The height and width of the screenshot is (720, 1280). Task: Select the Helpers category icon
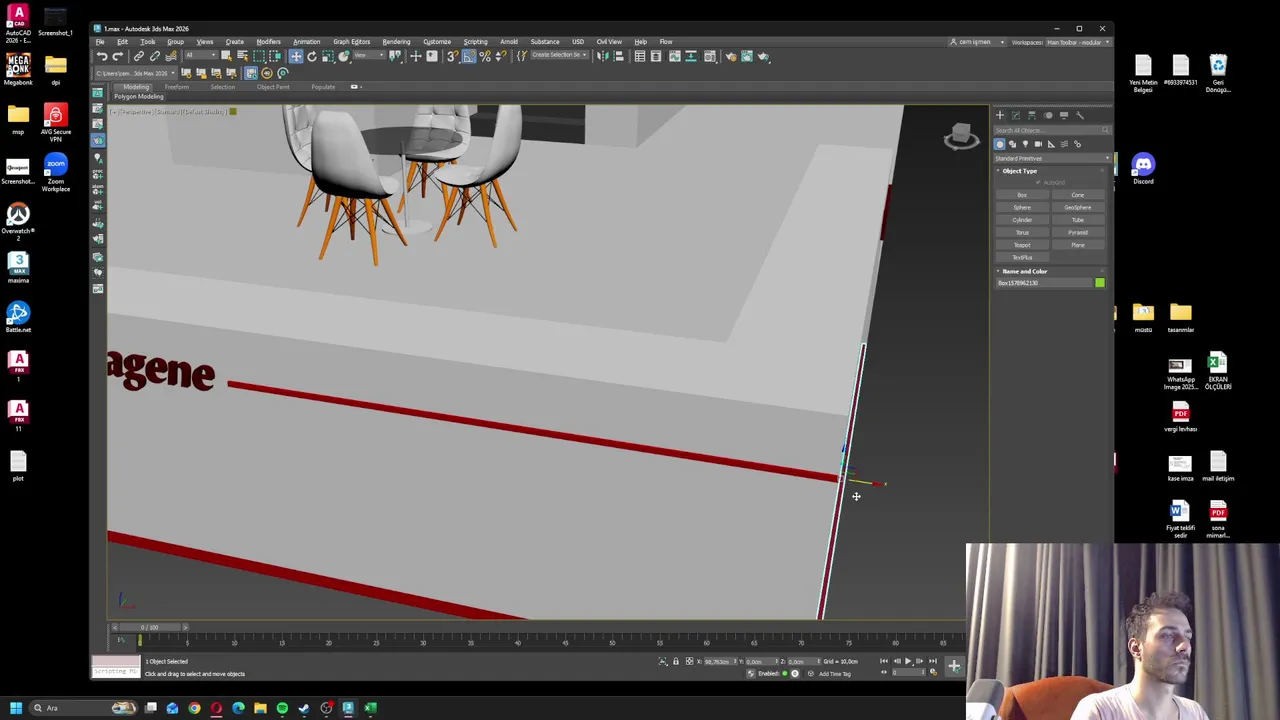(1051, 144)
